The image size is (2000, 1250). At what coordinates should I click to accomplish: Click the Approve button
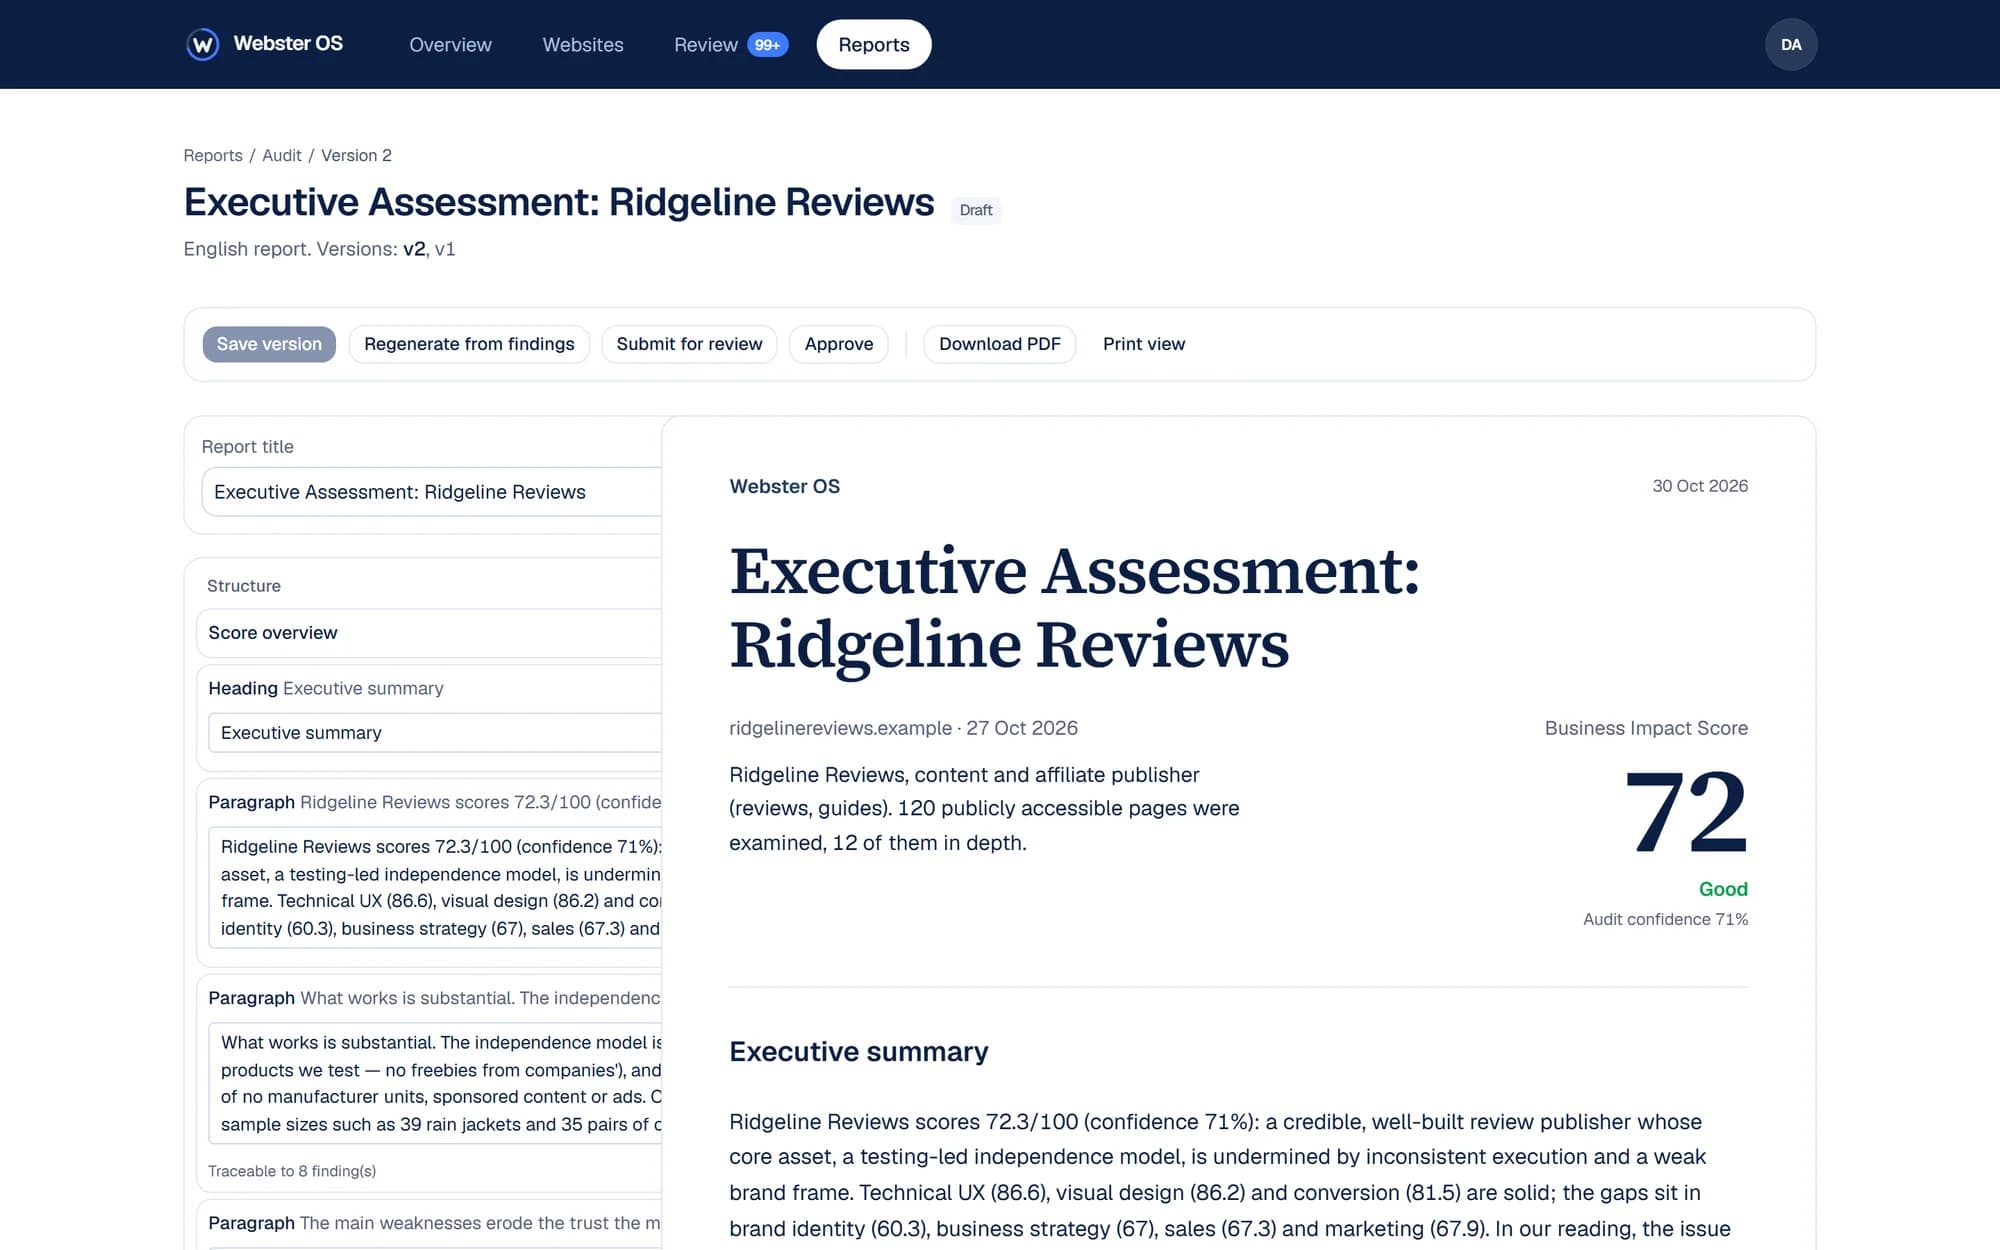pos(839,344)
